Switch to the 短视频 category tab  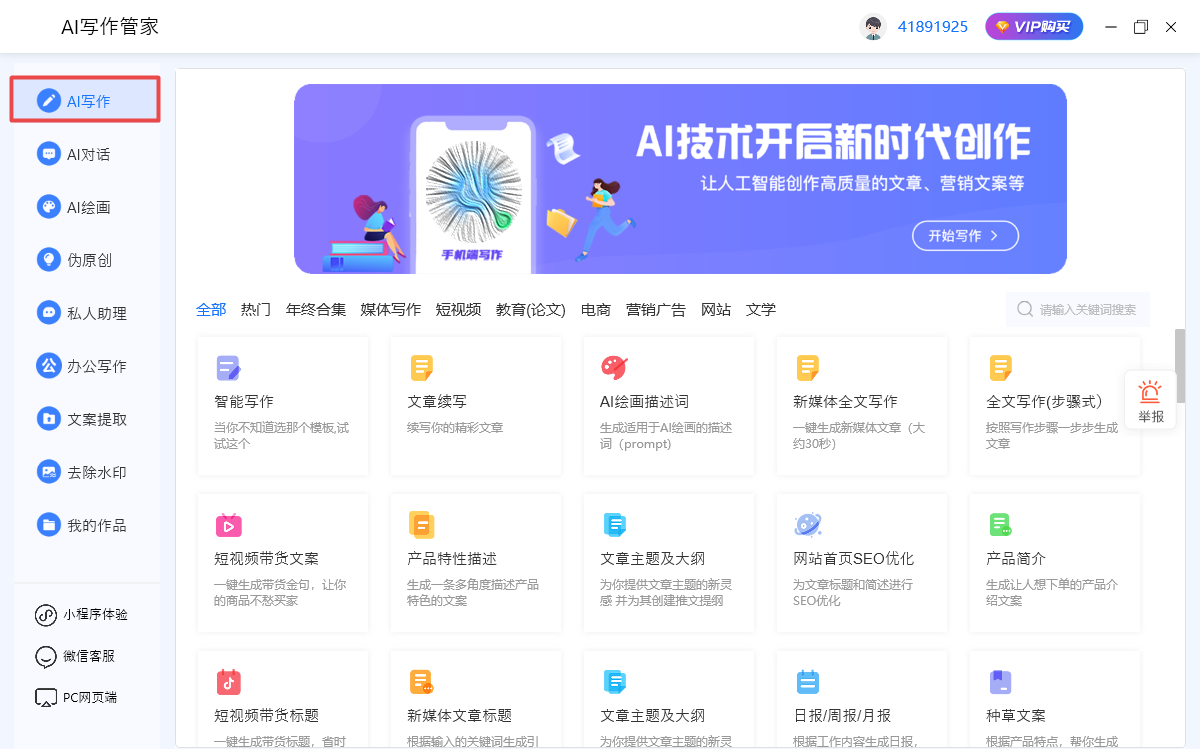pyautogui.click(x=458, y=310)
